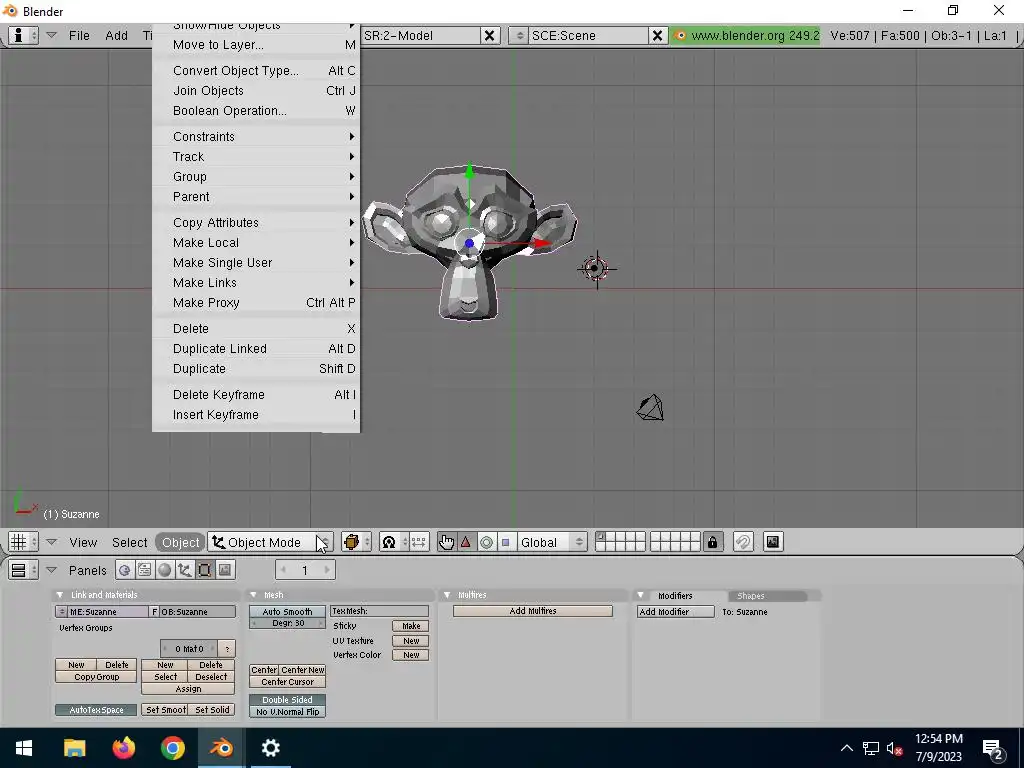Switch to the Editing context icon
This screenshot has height=768, width=1024.
coord(204,570)
